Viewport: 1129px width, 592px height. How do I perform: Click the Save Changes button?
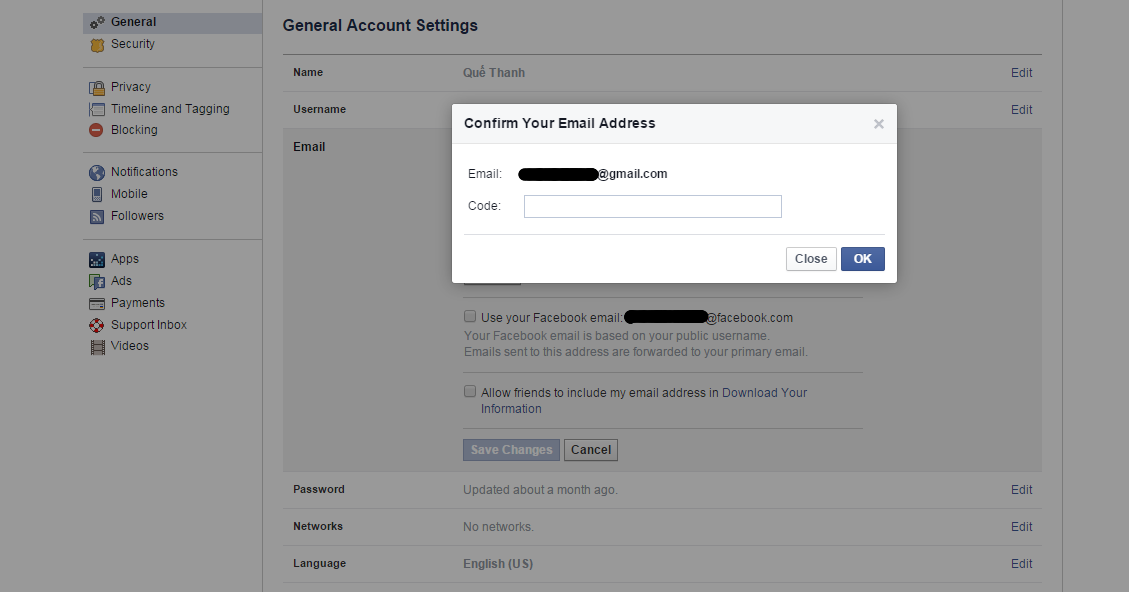(511, 450)
